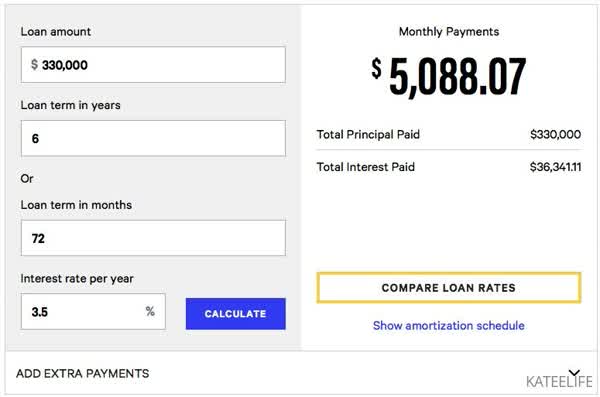Click the blue CALCULATE button
Screen dimensions: 600x397
coord(235,314)
